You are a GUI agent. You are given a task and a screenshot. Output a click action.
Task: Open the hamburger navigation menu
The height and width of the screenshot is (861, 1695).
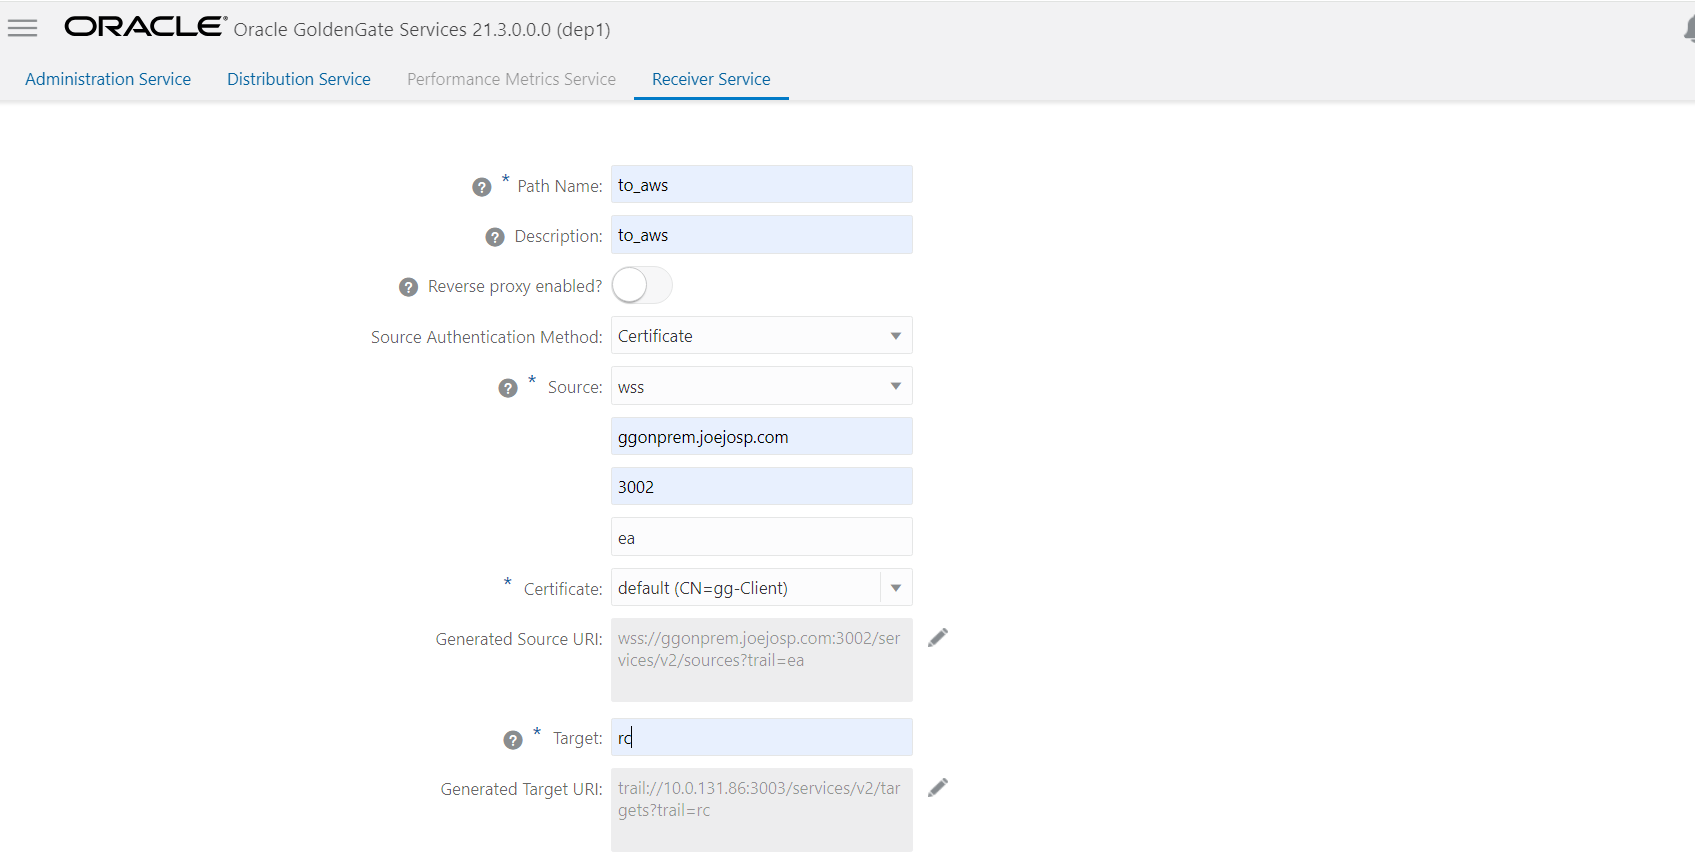22,28
